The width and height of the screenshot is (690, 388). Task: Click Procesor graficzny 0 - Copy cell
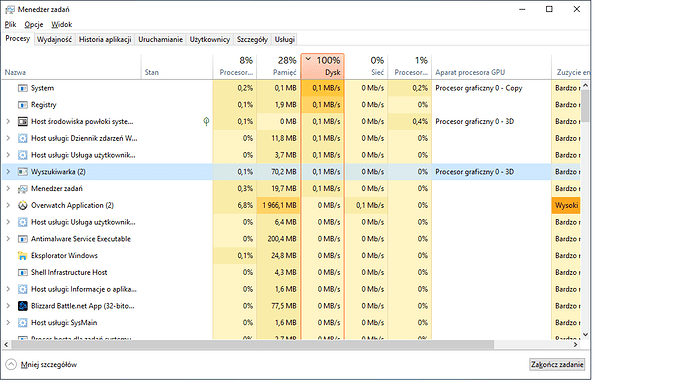coord(491,88)
